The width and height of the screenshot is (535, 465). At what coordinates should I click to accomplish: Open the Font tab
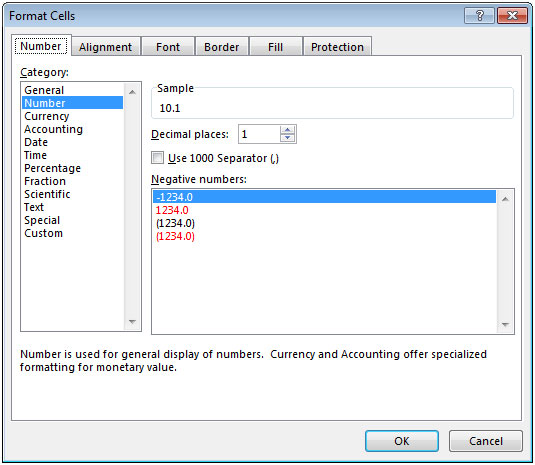click(168, 47)
